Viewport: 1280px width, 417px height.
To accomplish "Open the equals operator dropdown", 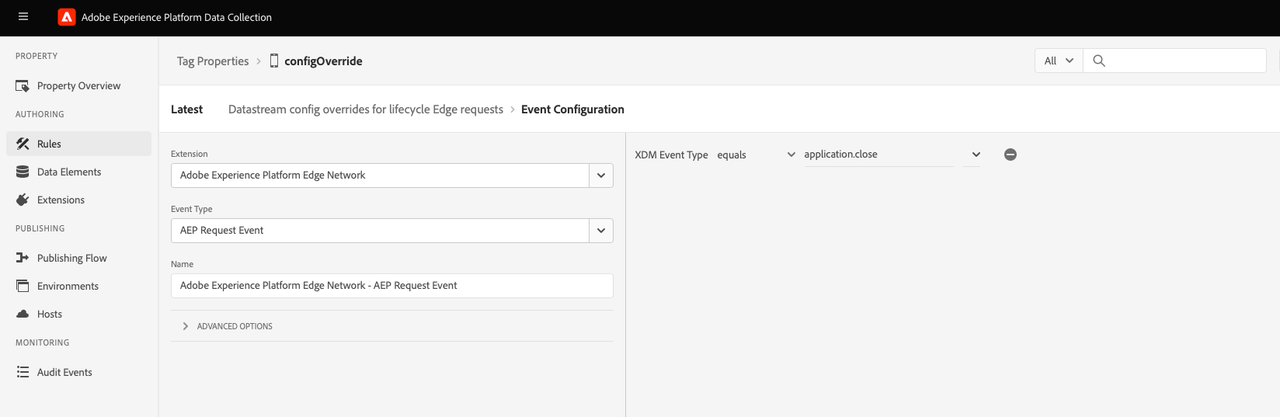I will click(756, 155).
